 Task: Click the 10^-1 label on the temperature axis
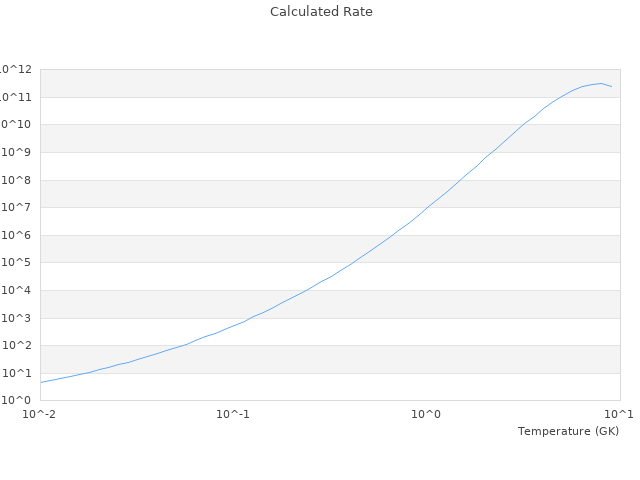[233, 414]
